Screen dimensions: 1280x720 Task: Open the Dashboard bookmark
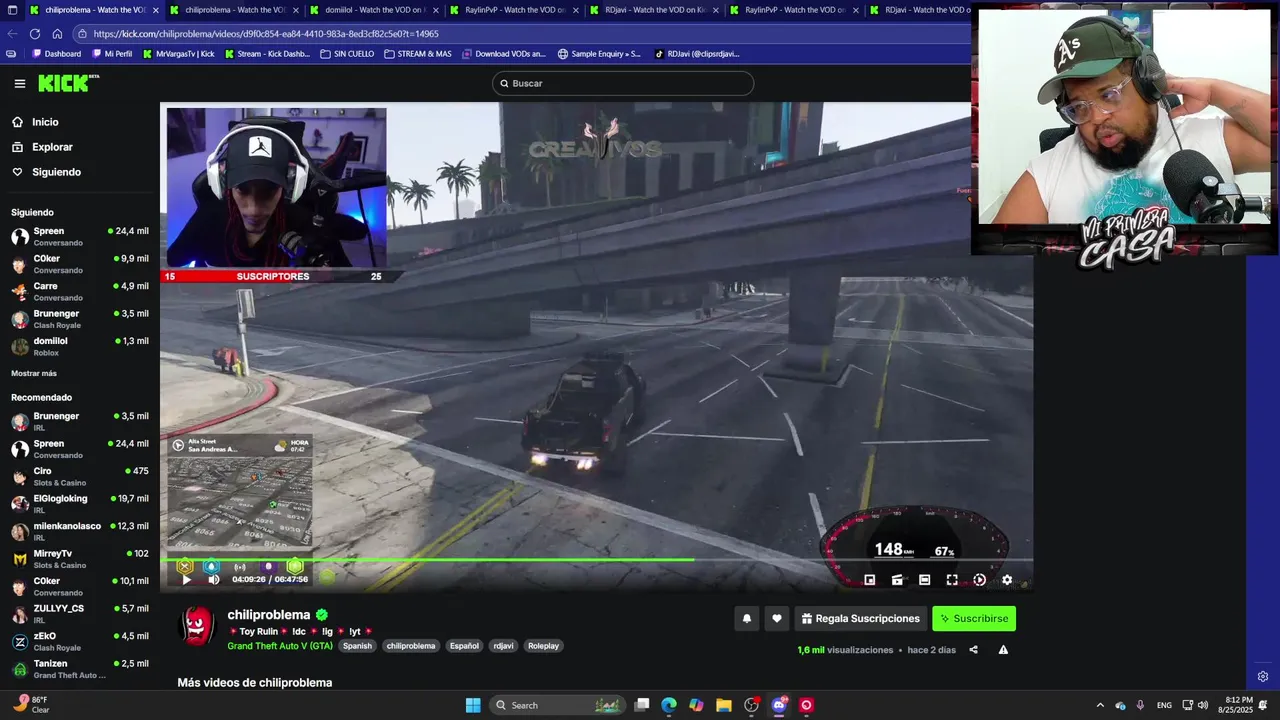pos(56,54)
